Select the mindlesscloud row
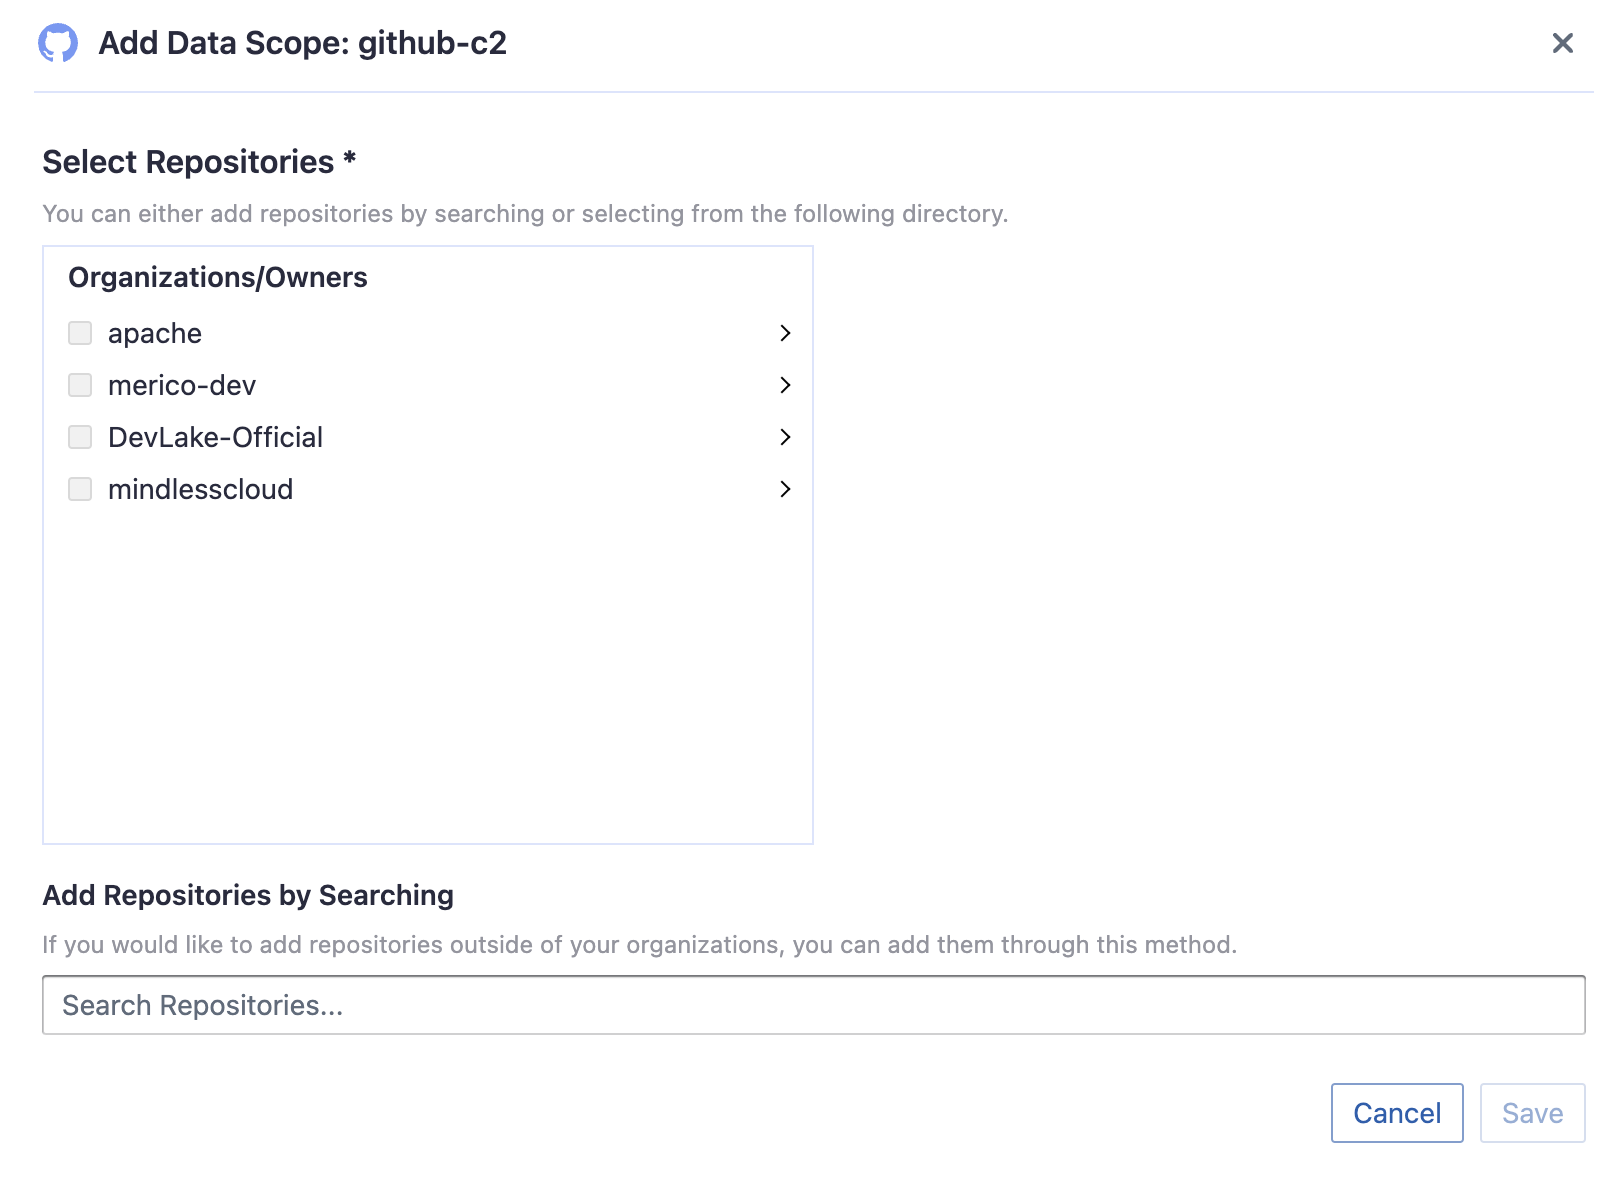Image resolution: width=1624 pixels, height=1184 pixels. [x=201, y=489]
